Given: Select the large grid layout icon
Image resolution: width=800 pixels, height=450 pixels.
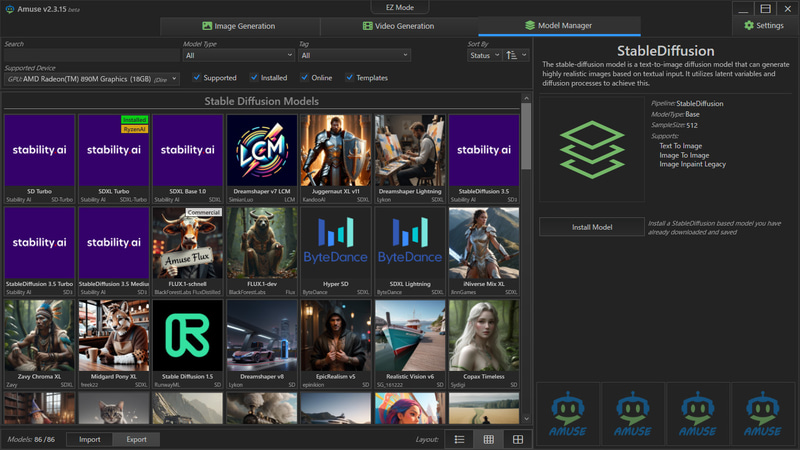Looking at the screenshot, I should 518,439.
